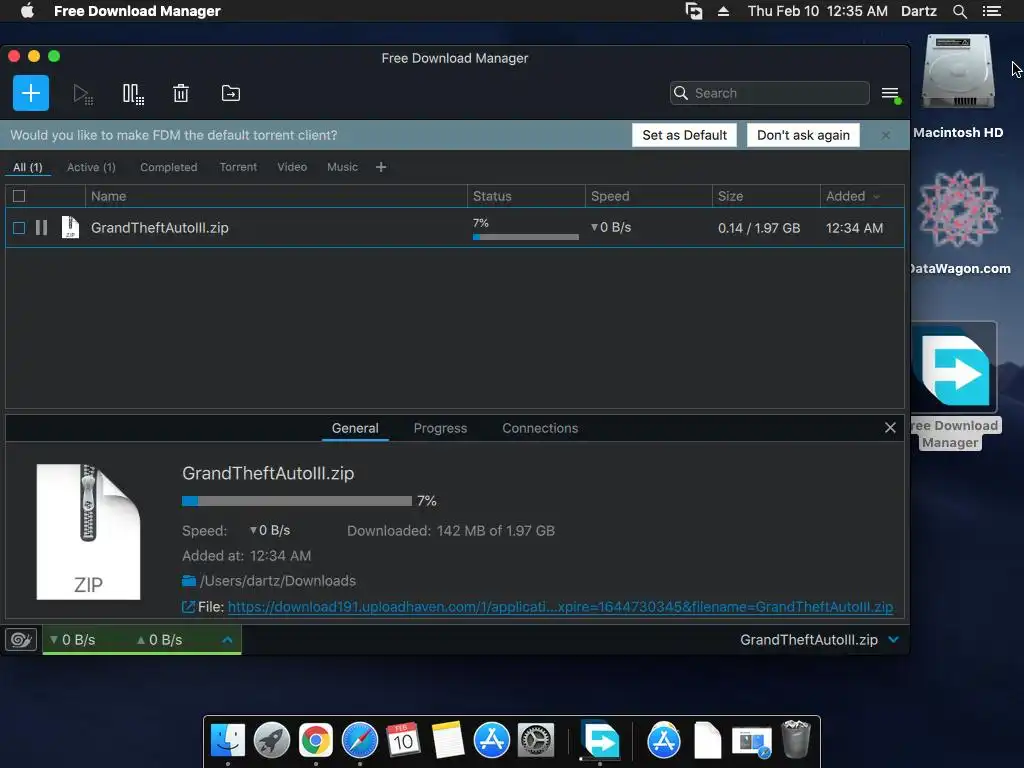Tick checkbox for GrandTheftAutoIII.zip row
This screenshot has height=768, width=1024.
tap(19, 228)
